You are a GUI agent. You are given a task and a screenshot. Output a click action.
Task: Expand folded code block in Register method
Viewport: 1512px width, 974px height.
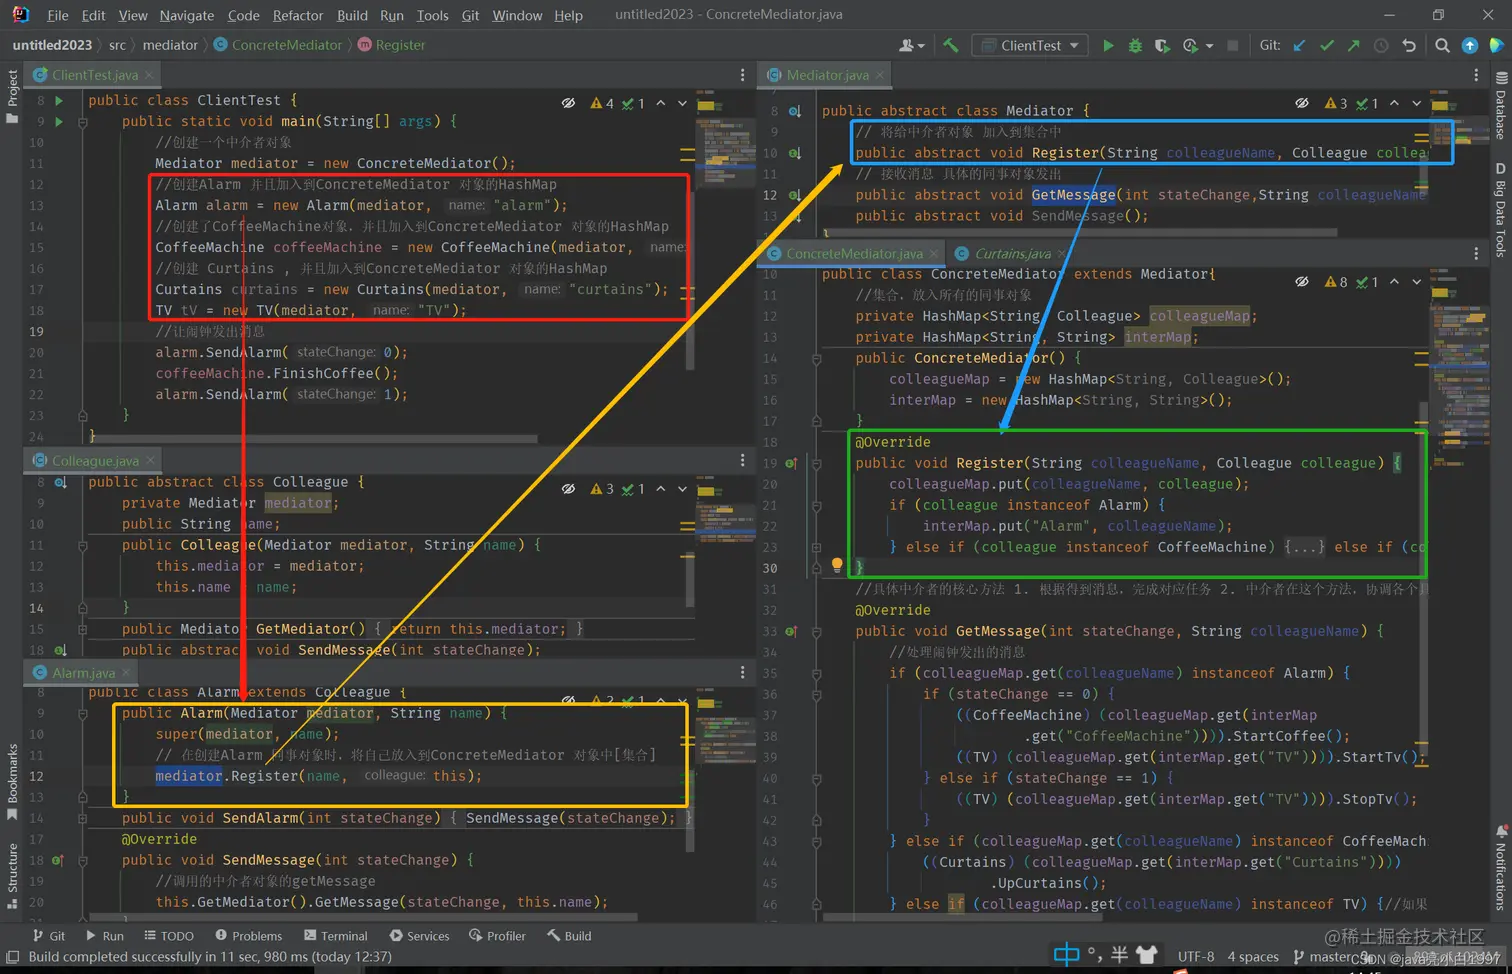click(x=1304, y=547)
